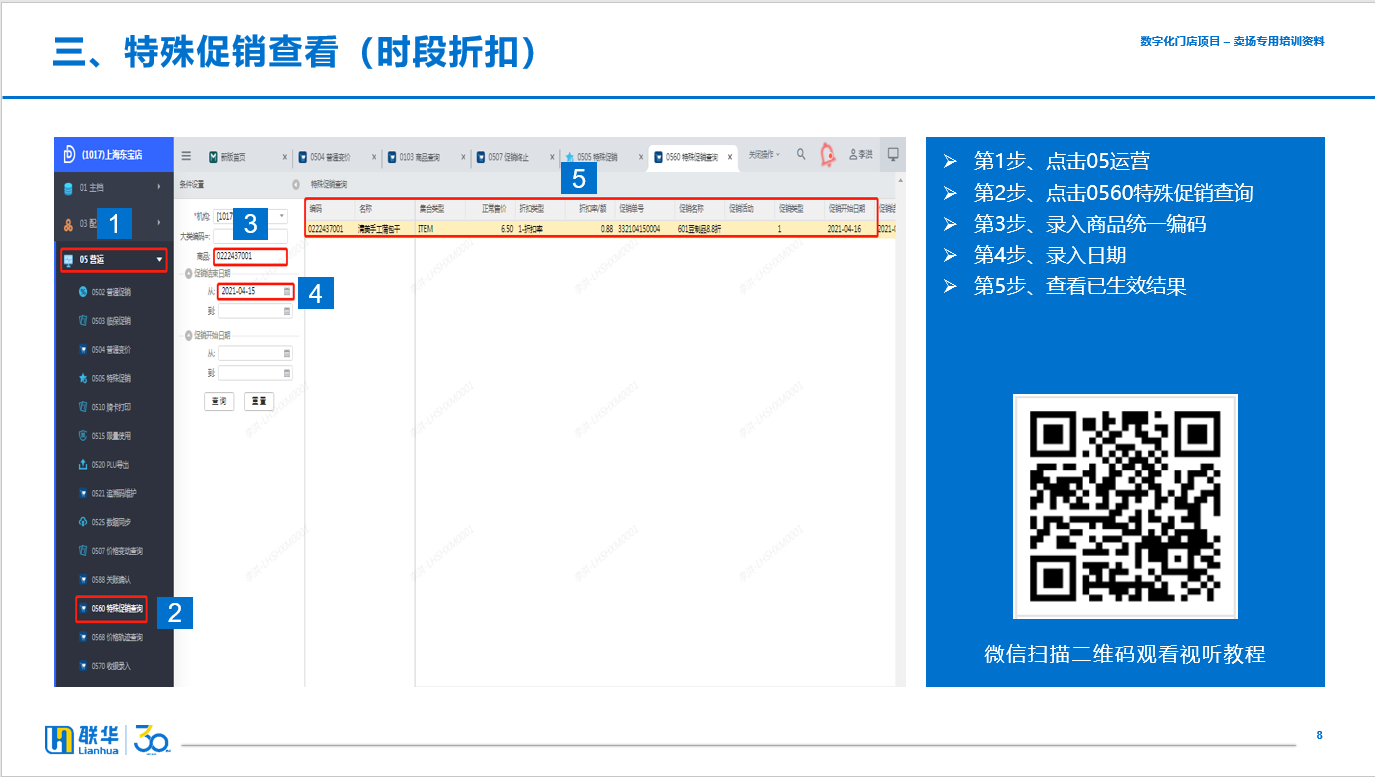Switch to the 新版首页 tab
The image size is (1375, 777).
tap(233, 157)
